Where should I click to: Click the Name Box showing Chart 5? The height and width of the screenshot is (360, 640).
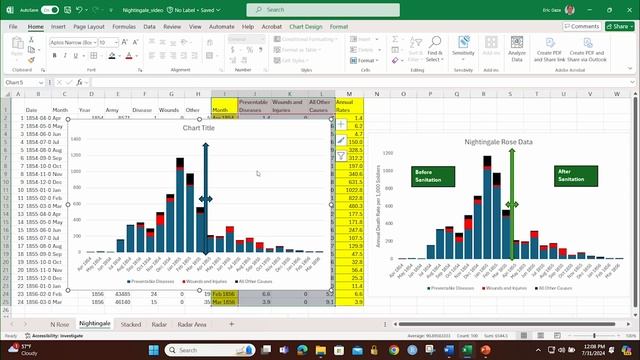pos(24,82)
